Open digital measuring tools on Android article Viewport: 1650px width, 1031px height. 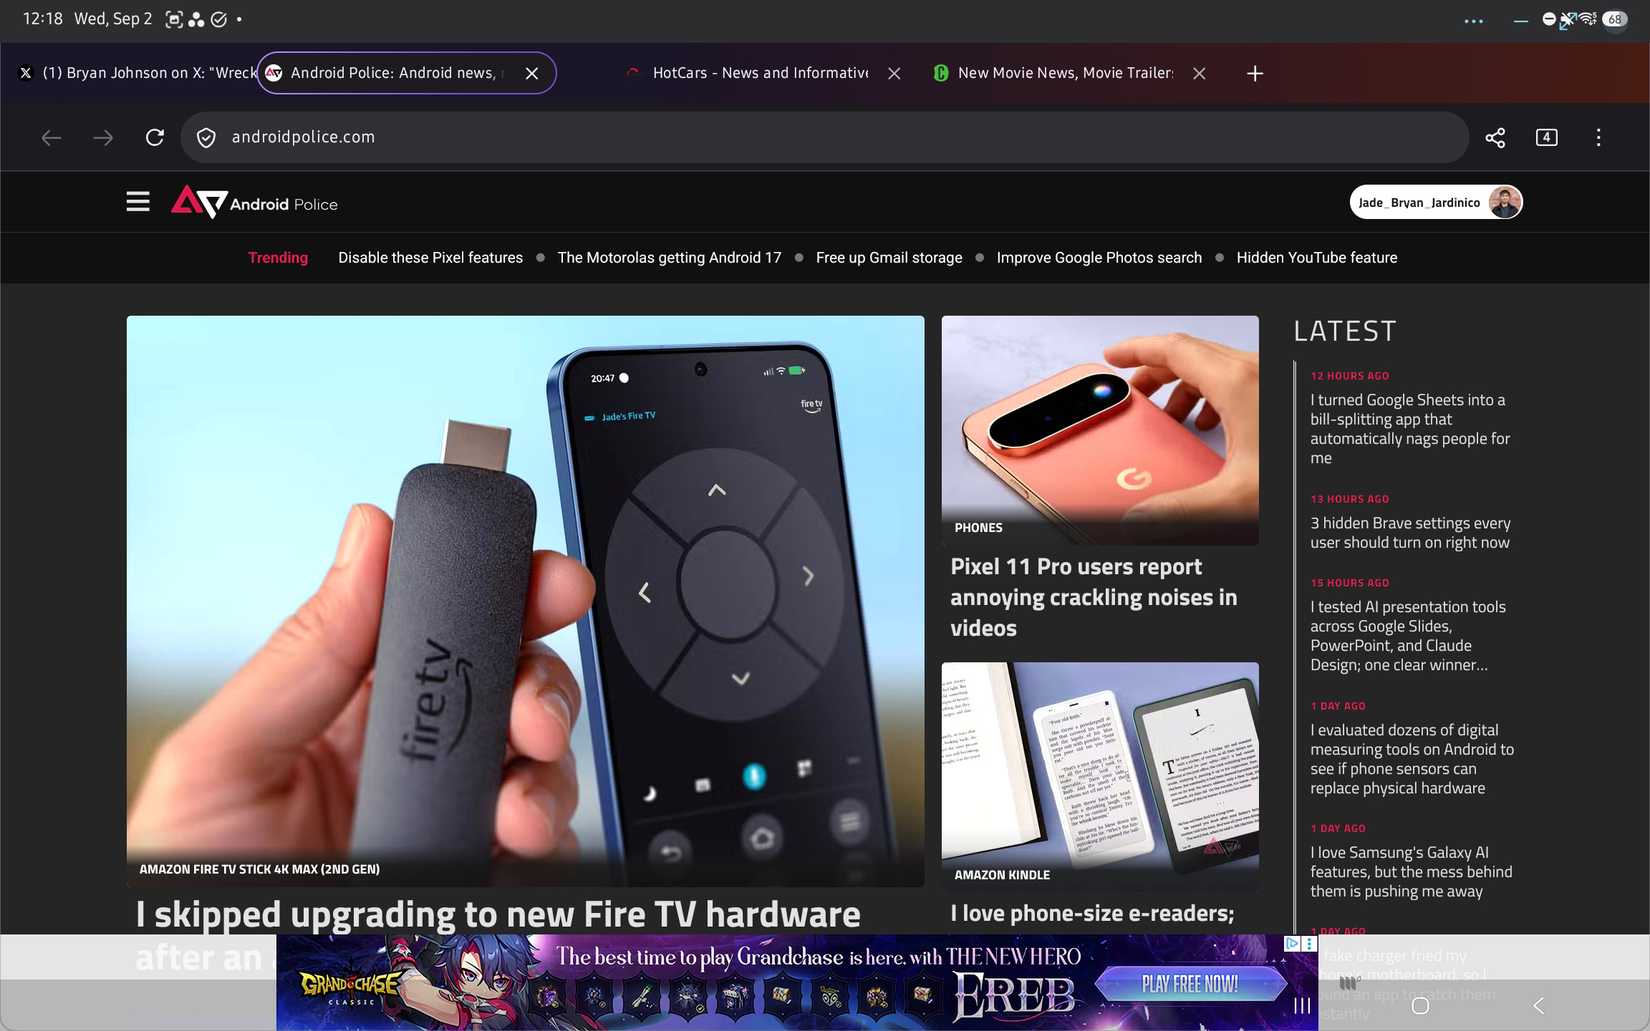(x=1412, y=759)
